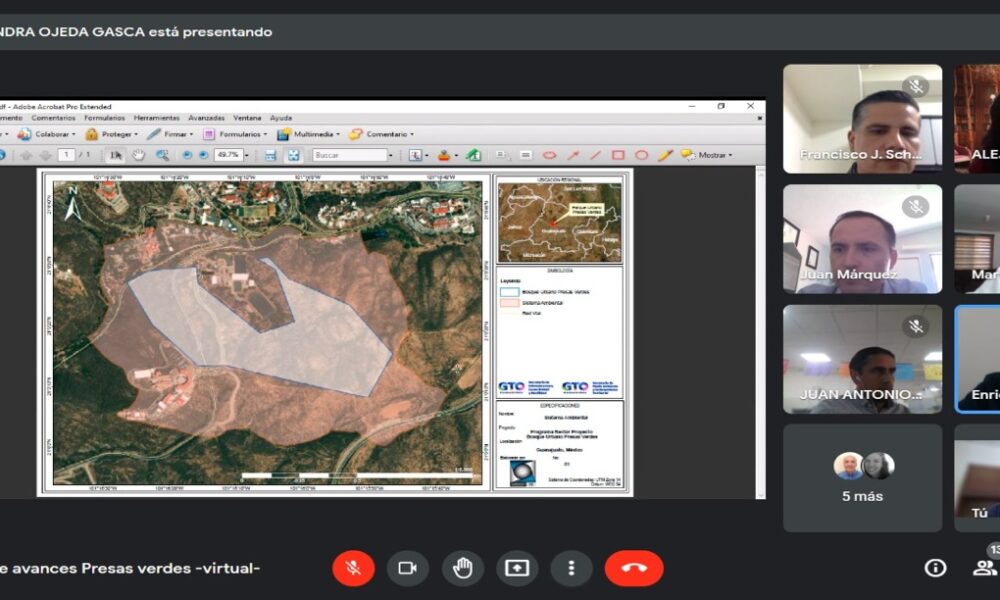Raise your hand in the meeting
The image size is (1000, 600).
(462, 568)
